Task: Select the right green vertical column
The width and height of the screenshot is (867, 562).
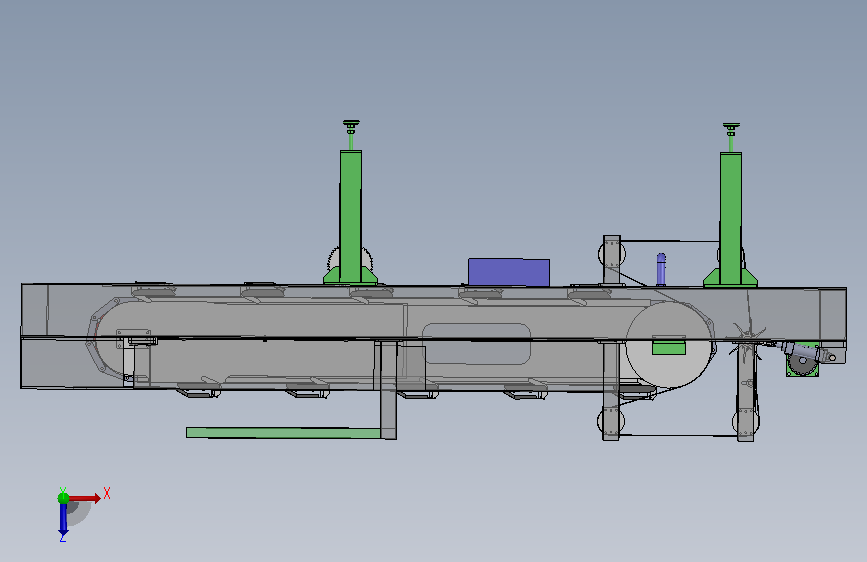Action: point(730,218)
